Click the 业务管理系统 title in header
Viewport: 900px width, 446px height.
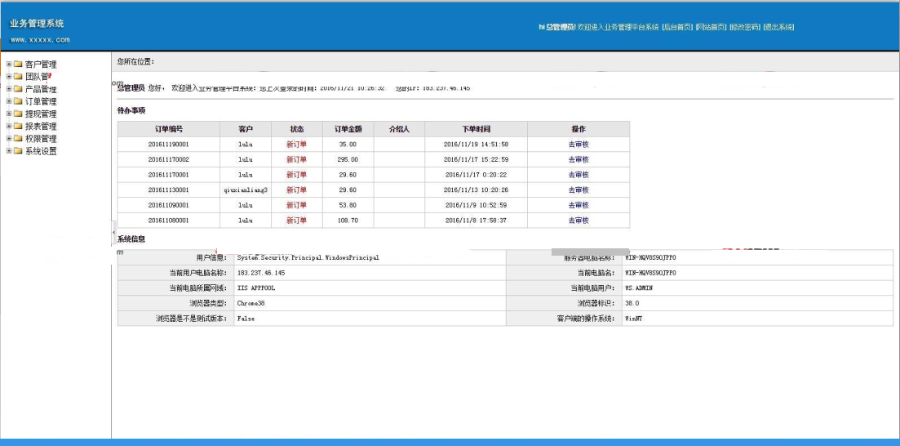coord(37,24)
